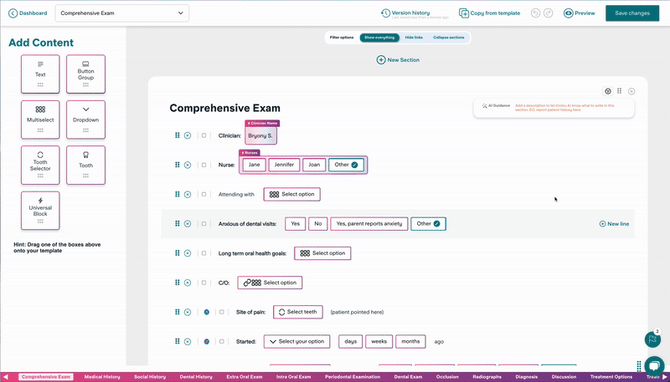Select the Hide links filter option
670x382 pixels.
414,38
